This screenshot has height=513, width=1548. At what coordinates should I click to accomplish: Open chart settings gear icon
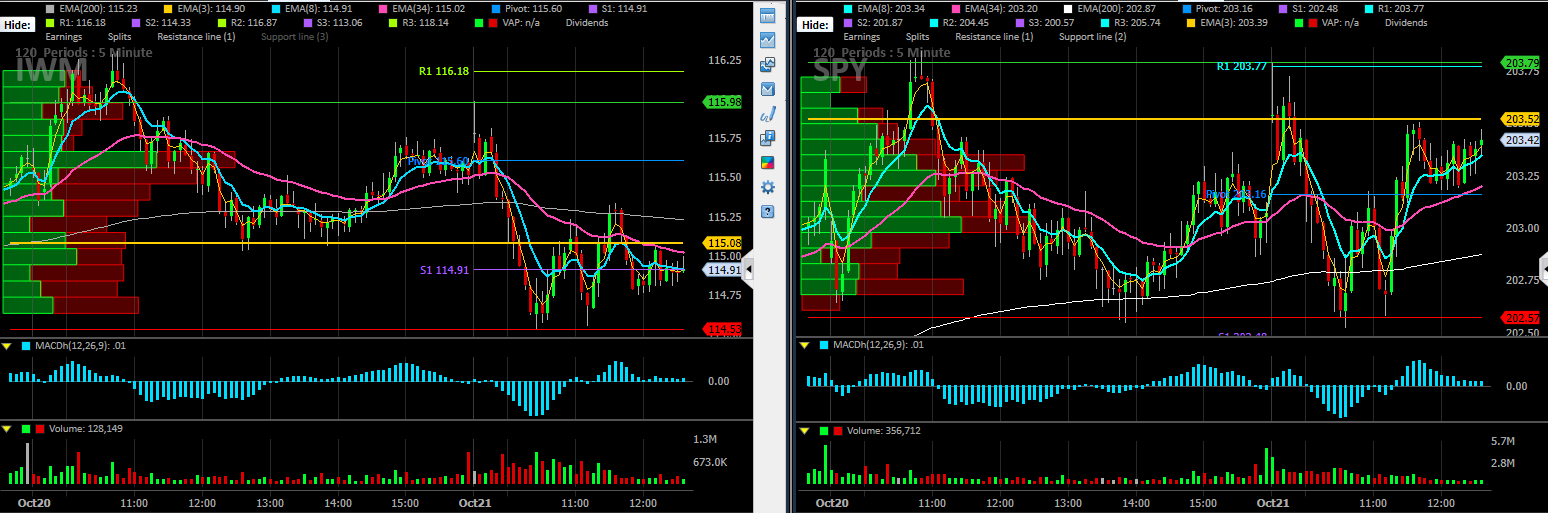tap(768, 187)
